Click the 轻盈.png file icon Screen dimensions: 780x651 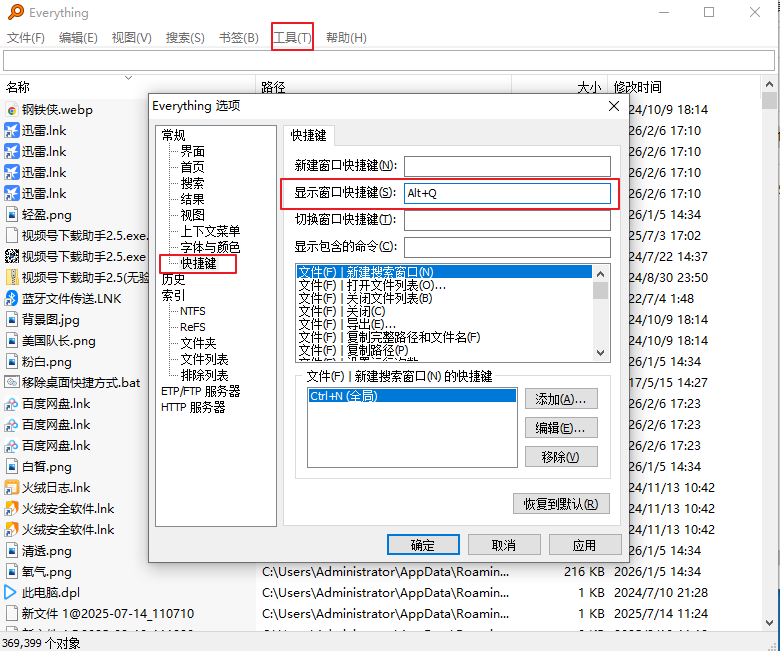[x=11, y=215]
